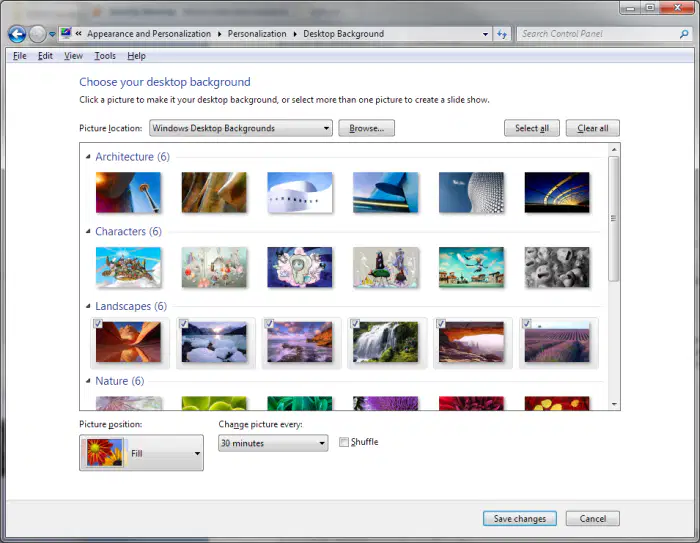Open the recent pages arrow beside Forward button
700x543 pixels.
[x=52, y=34]
